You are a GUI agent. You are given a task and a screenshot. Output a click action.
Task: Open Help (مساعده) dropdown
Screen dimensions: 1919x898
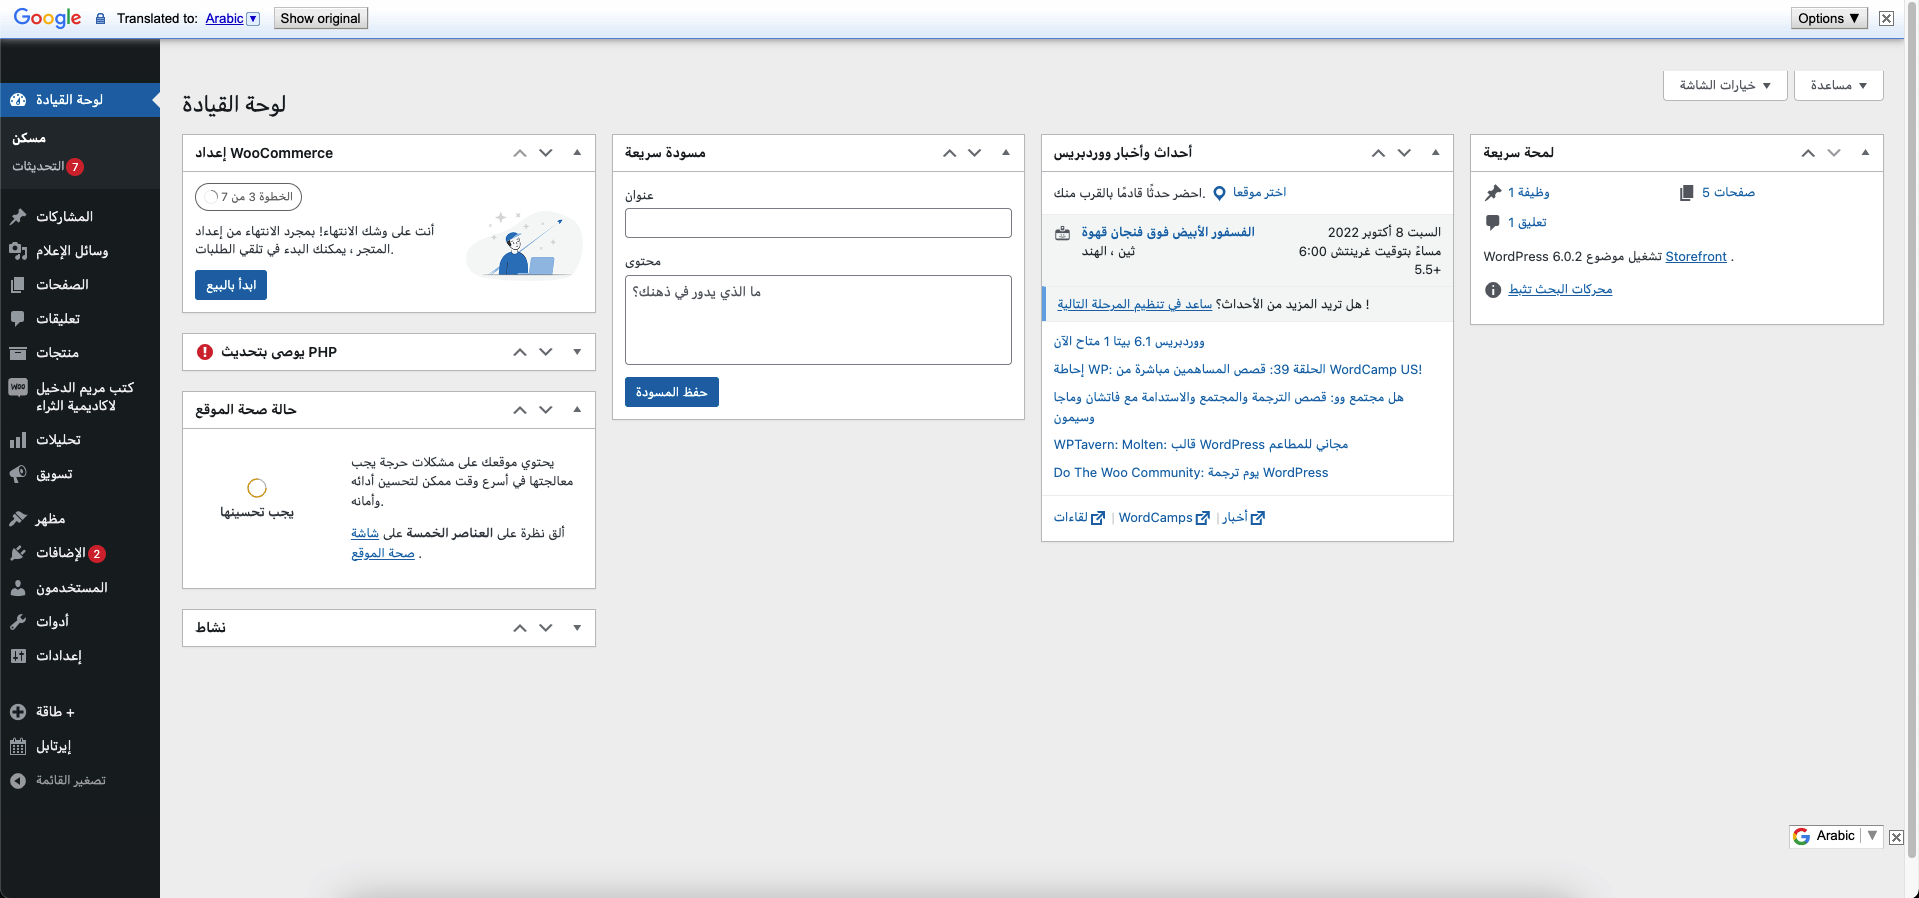click(1838, 85)
